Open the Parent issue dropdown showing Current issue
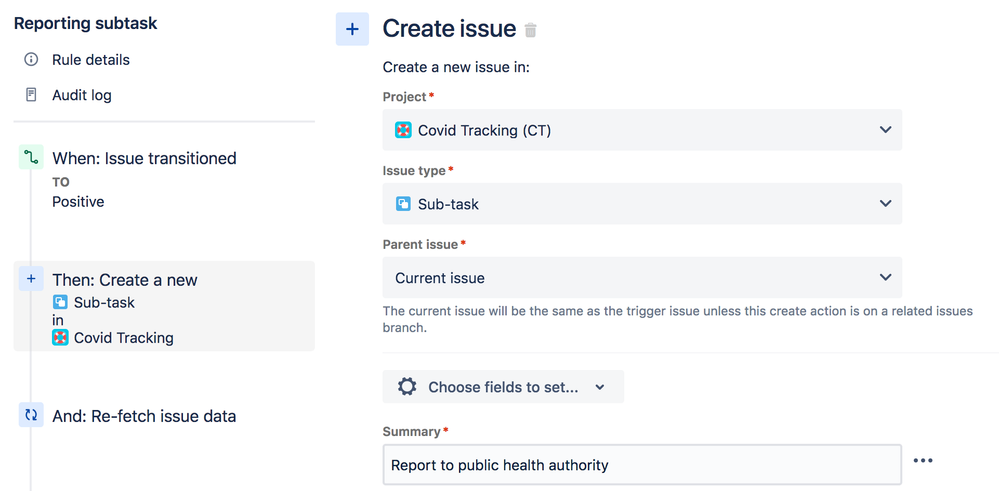 pos(642,278)
